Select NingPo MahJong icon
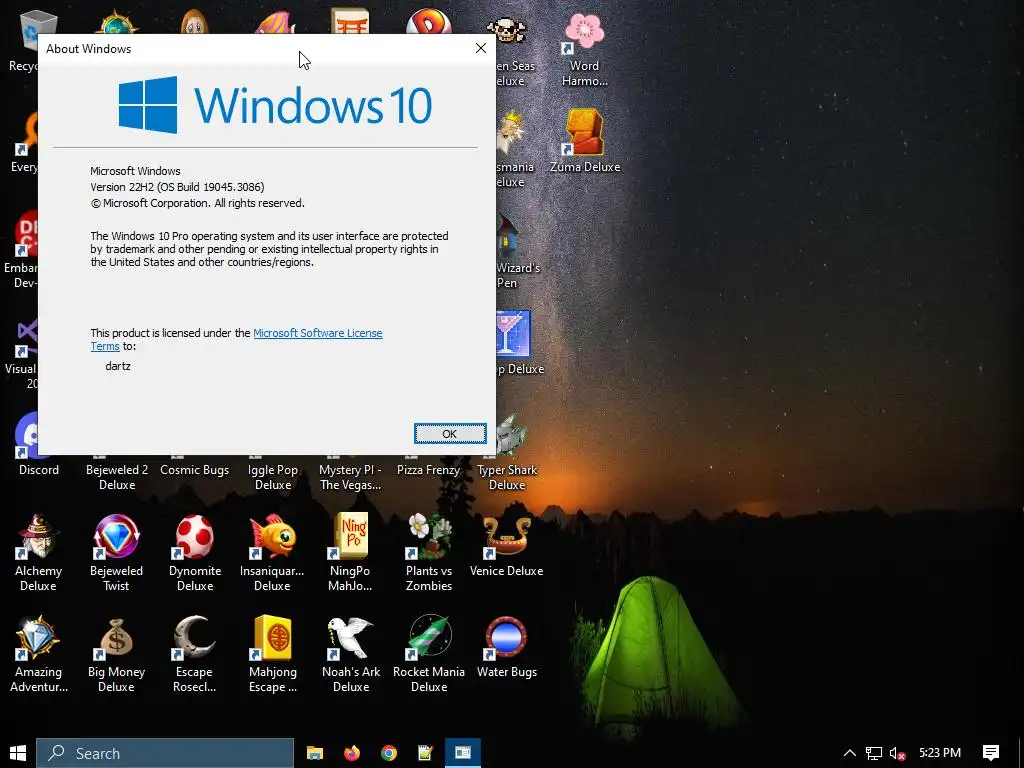This screenshot has height=768, width=1024. point(350,552)
